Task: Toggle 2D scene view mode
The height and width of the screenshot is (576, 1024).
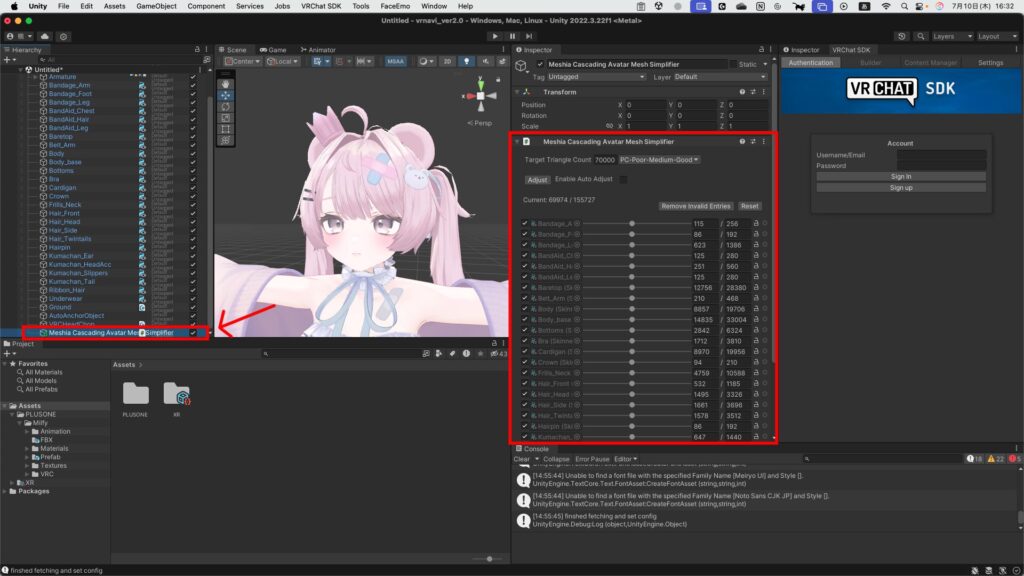Action: (447, 62)
